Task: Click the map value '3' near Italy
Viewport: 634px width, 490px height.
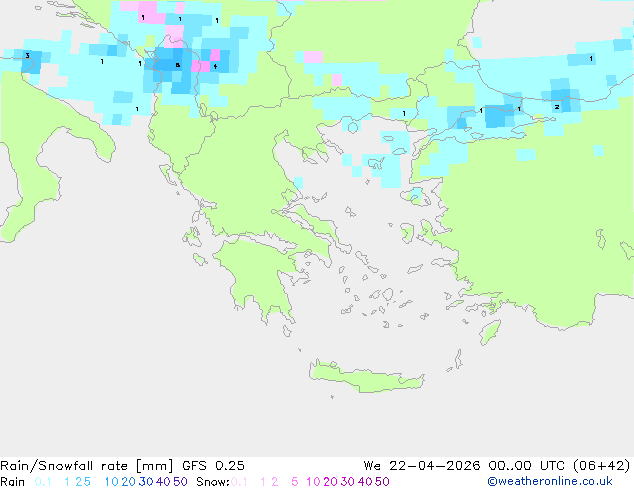Action: point(27,55)
